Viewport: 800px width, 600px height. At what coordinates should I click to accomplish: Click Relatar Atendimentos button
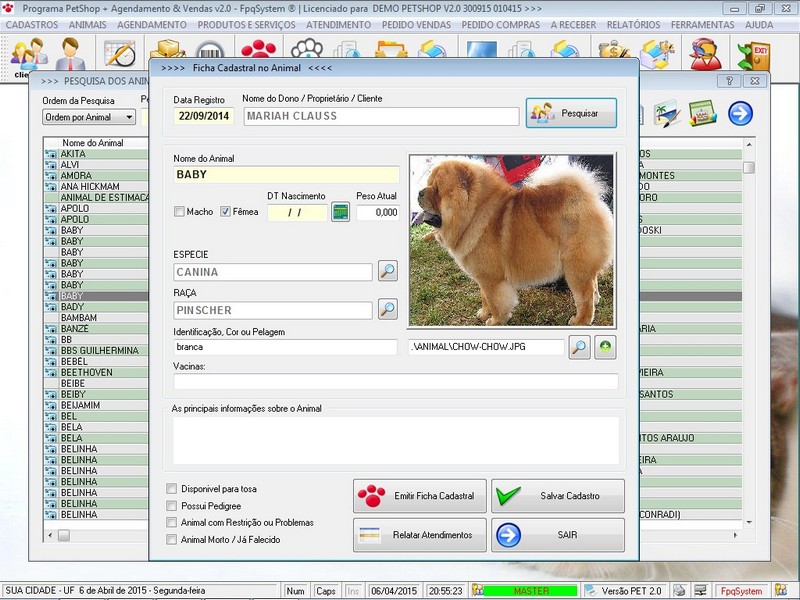coord(419,535)
